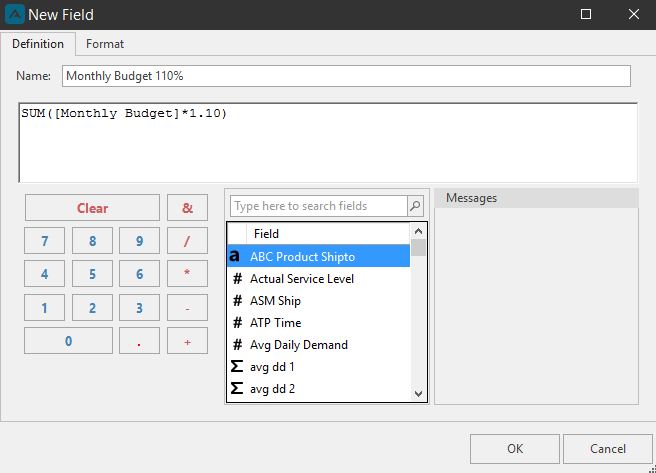Click the decimal point button
Viewport: 656px width, 473px height.
click(139, 341)
